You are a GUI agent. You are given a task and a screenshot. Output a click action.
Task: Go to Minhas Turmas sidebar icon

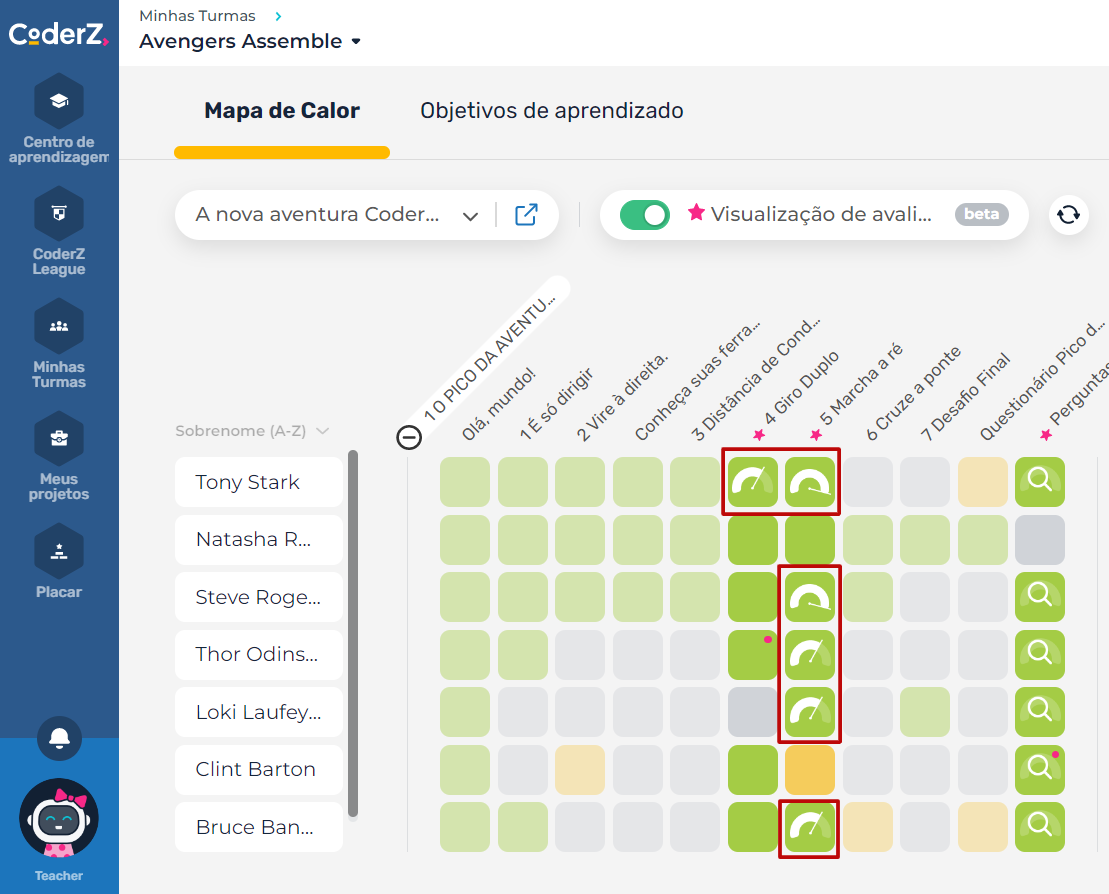tap(59, 326)
